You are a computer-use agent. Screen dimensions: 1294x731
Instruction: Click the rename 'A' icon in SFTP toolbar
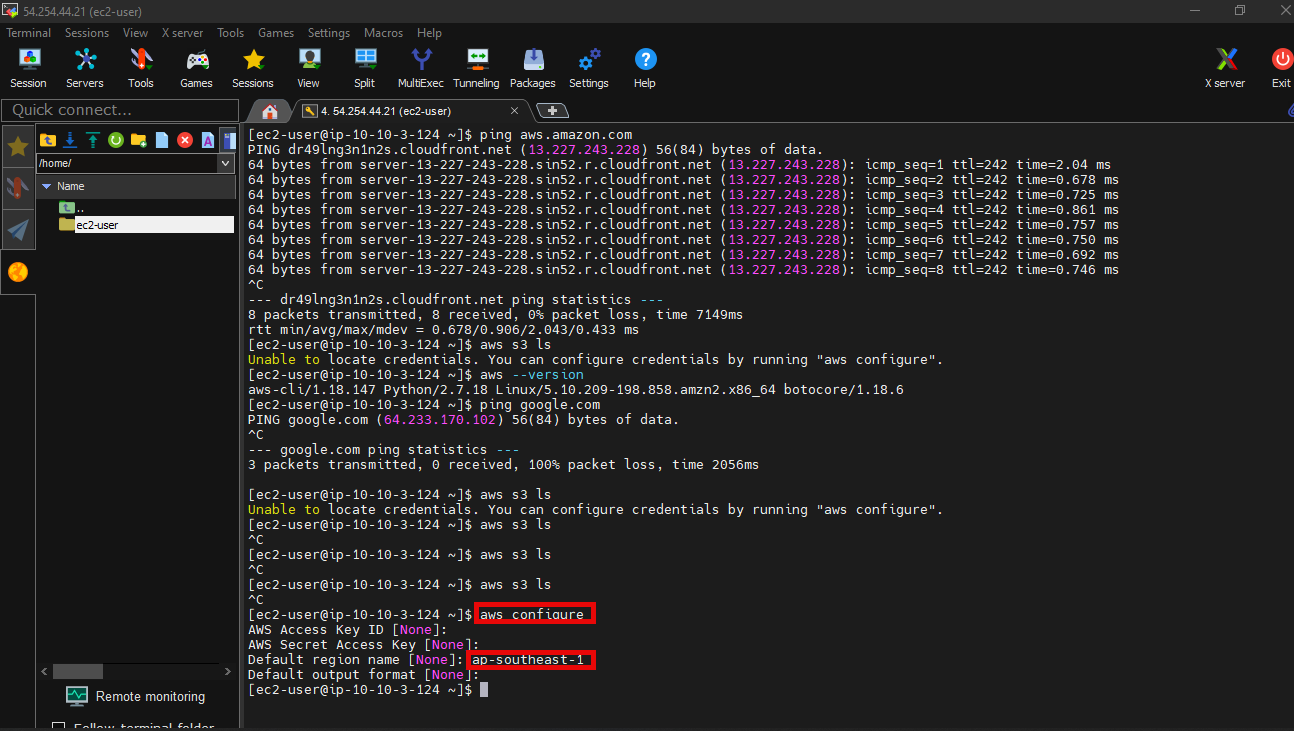[x=208, y=140]
